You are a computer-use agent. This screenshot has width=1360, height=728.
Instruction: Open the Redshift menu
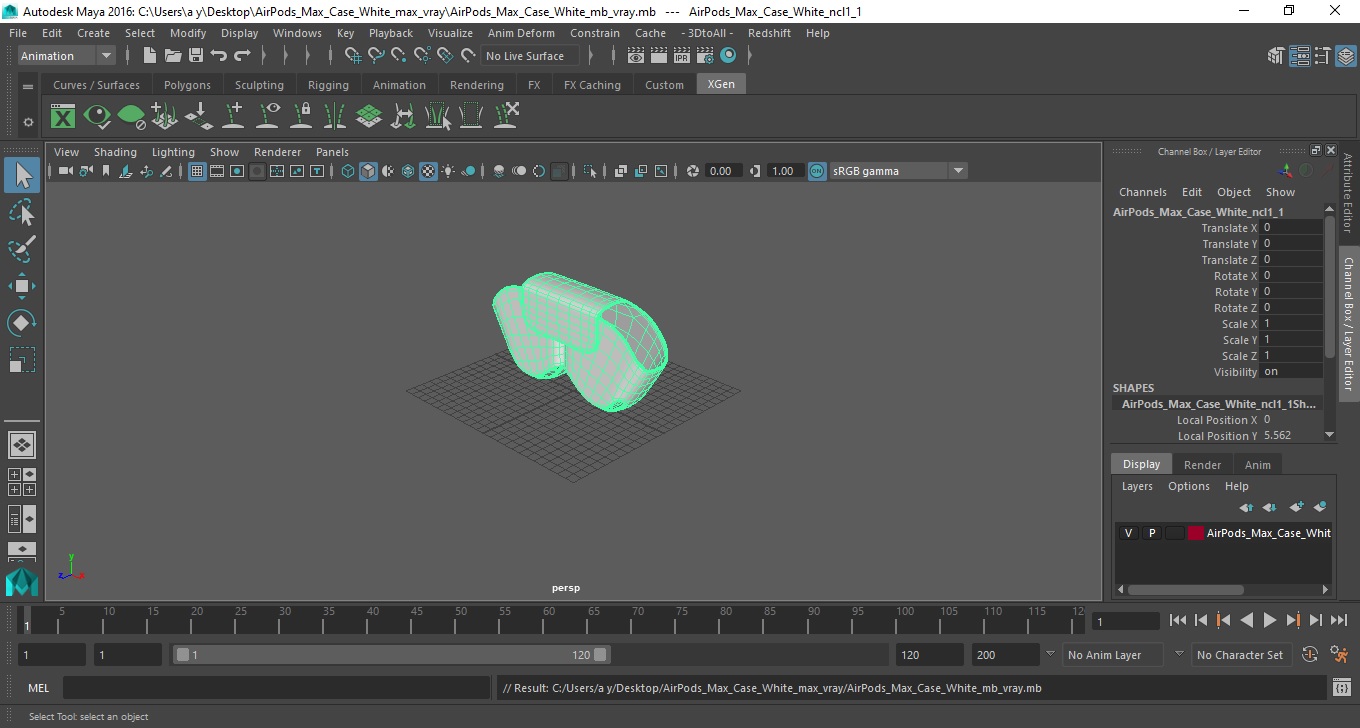[x=769, y=33]
